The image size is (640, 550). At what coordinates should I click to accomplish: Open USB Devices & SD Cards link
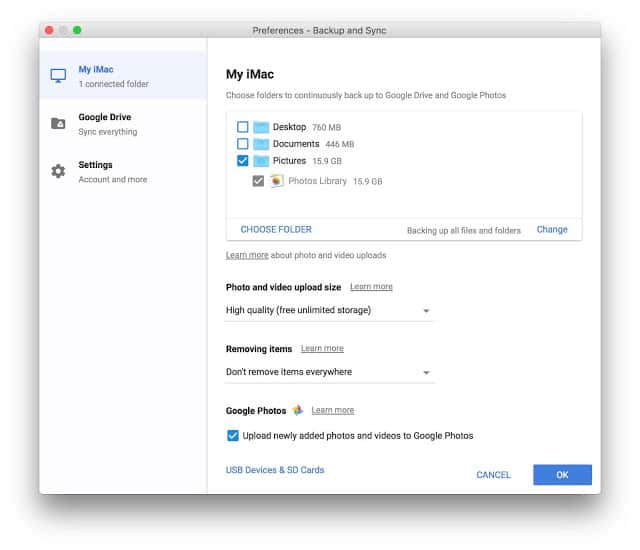click(275, 470)
